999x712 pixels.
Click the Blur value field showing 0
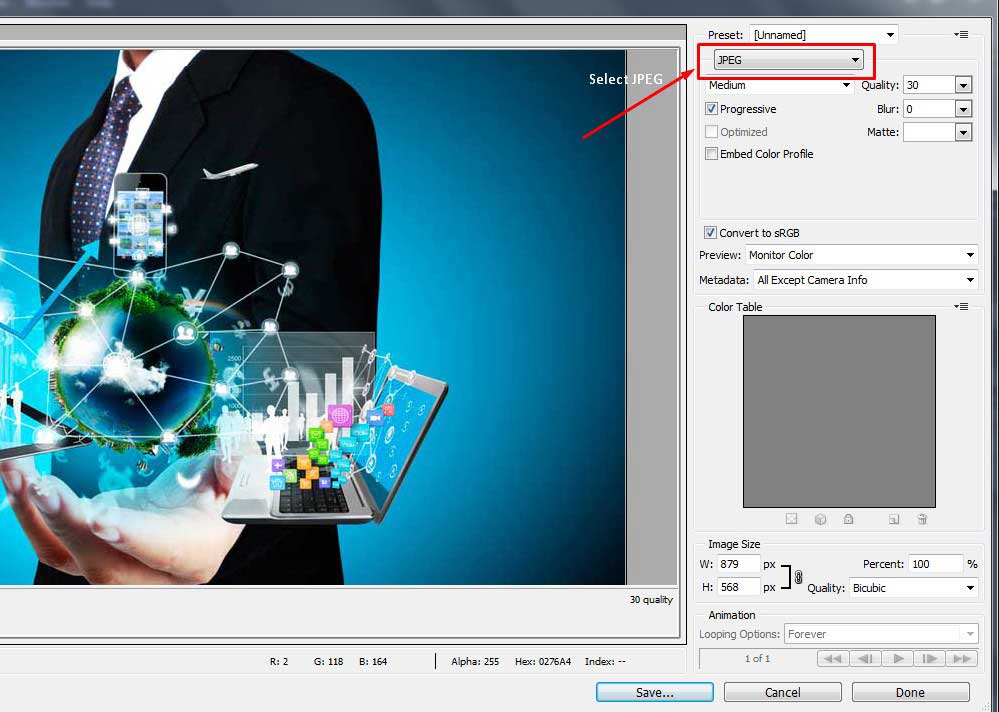[x=929, y=109]
